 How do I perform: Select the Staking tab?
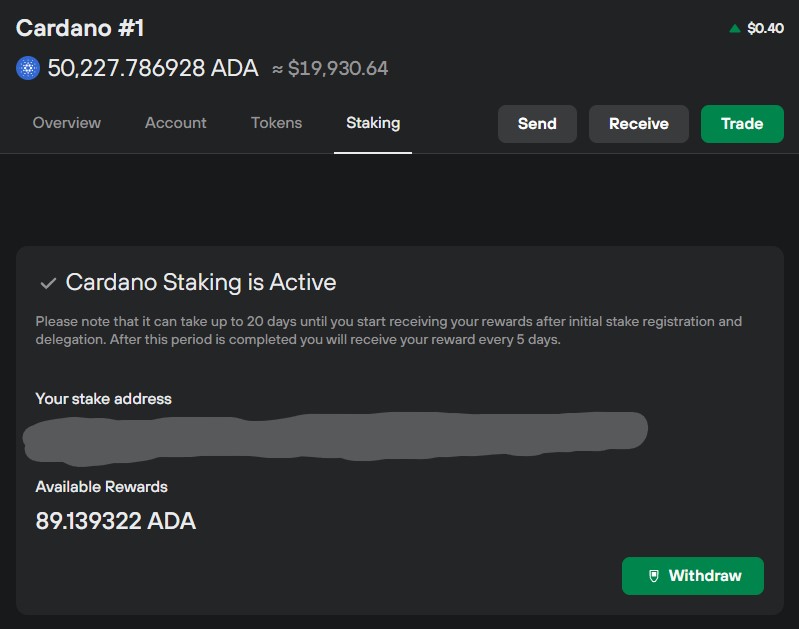[373, 123]
